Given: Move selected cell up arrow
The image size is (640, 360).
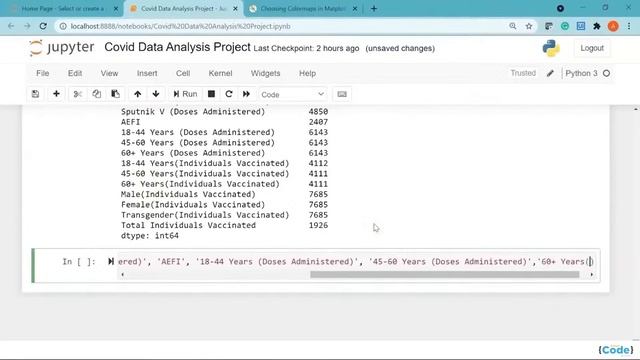Looking at the screenshot, I should point(138,94).
